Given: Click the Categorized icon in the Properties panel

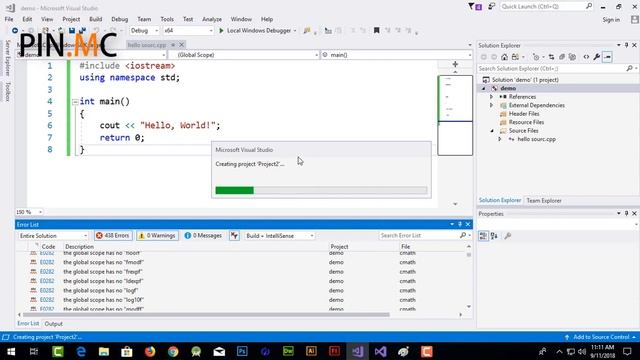Looking at the screenshot, I should point(483,236).
